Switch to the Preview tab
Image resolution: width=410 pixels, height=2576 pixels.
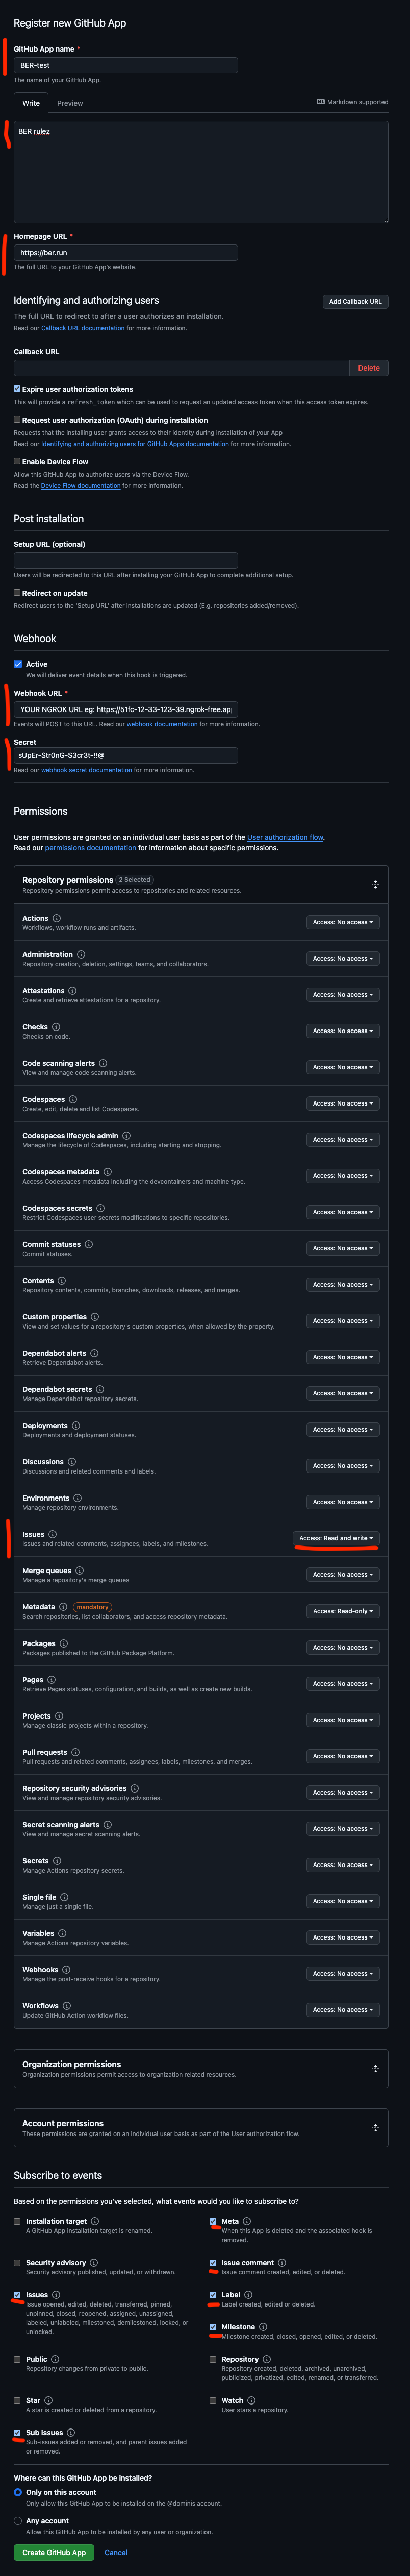point(70,103)
